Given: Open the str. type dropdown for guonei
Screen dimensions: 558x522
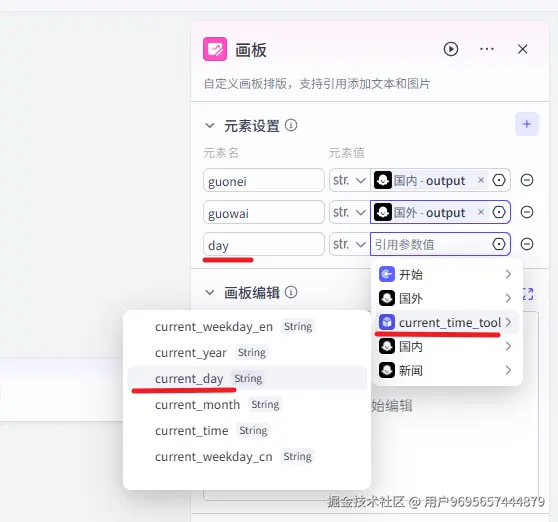Looking at the screenshot, I should coord(349,180).
